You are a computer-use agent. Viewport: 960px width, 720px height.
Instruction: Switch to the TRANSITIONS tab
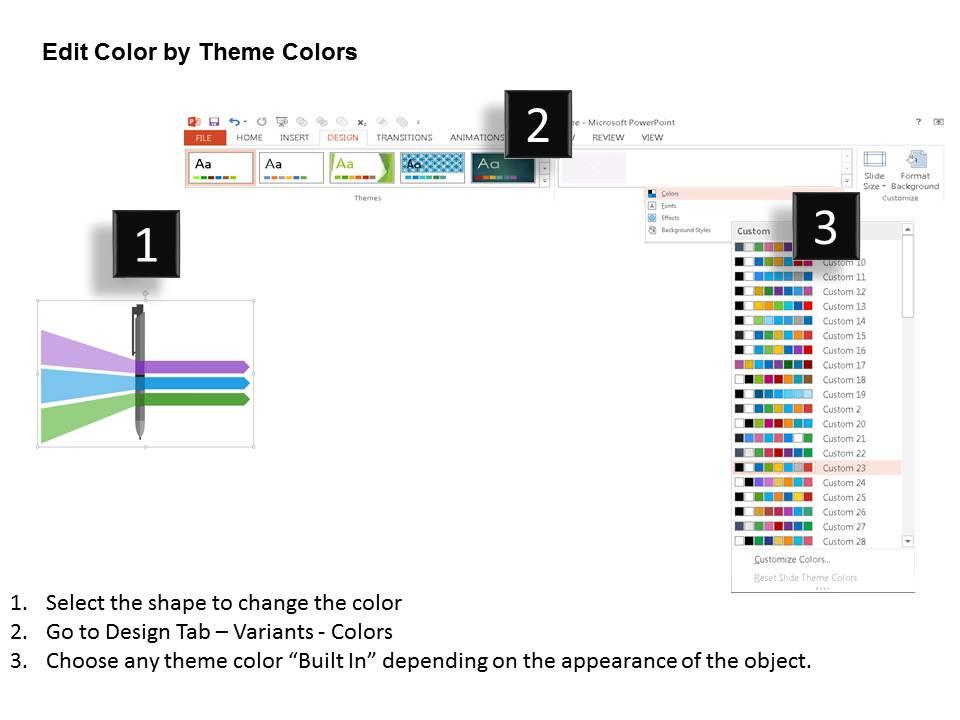[x=404, y=138]
